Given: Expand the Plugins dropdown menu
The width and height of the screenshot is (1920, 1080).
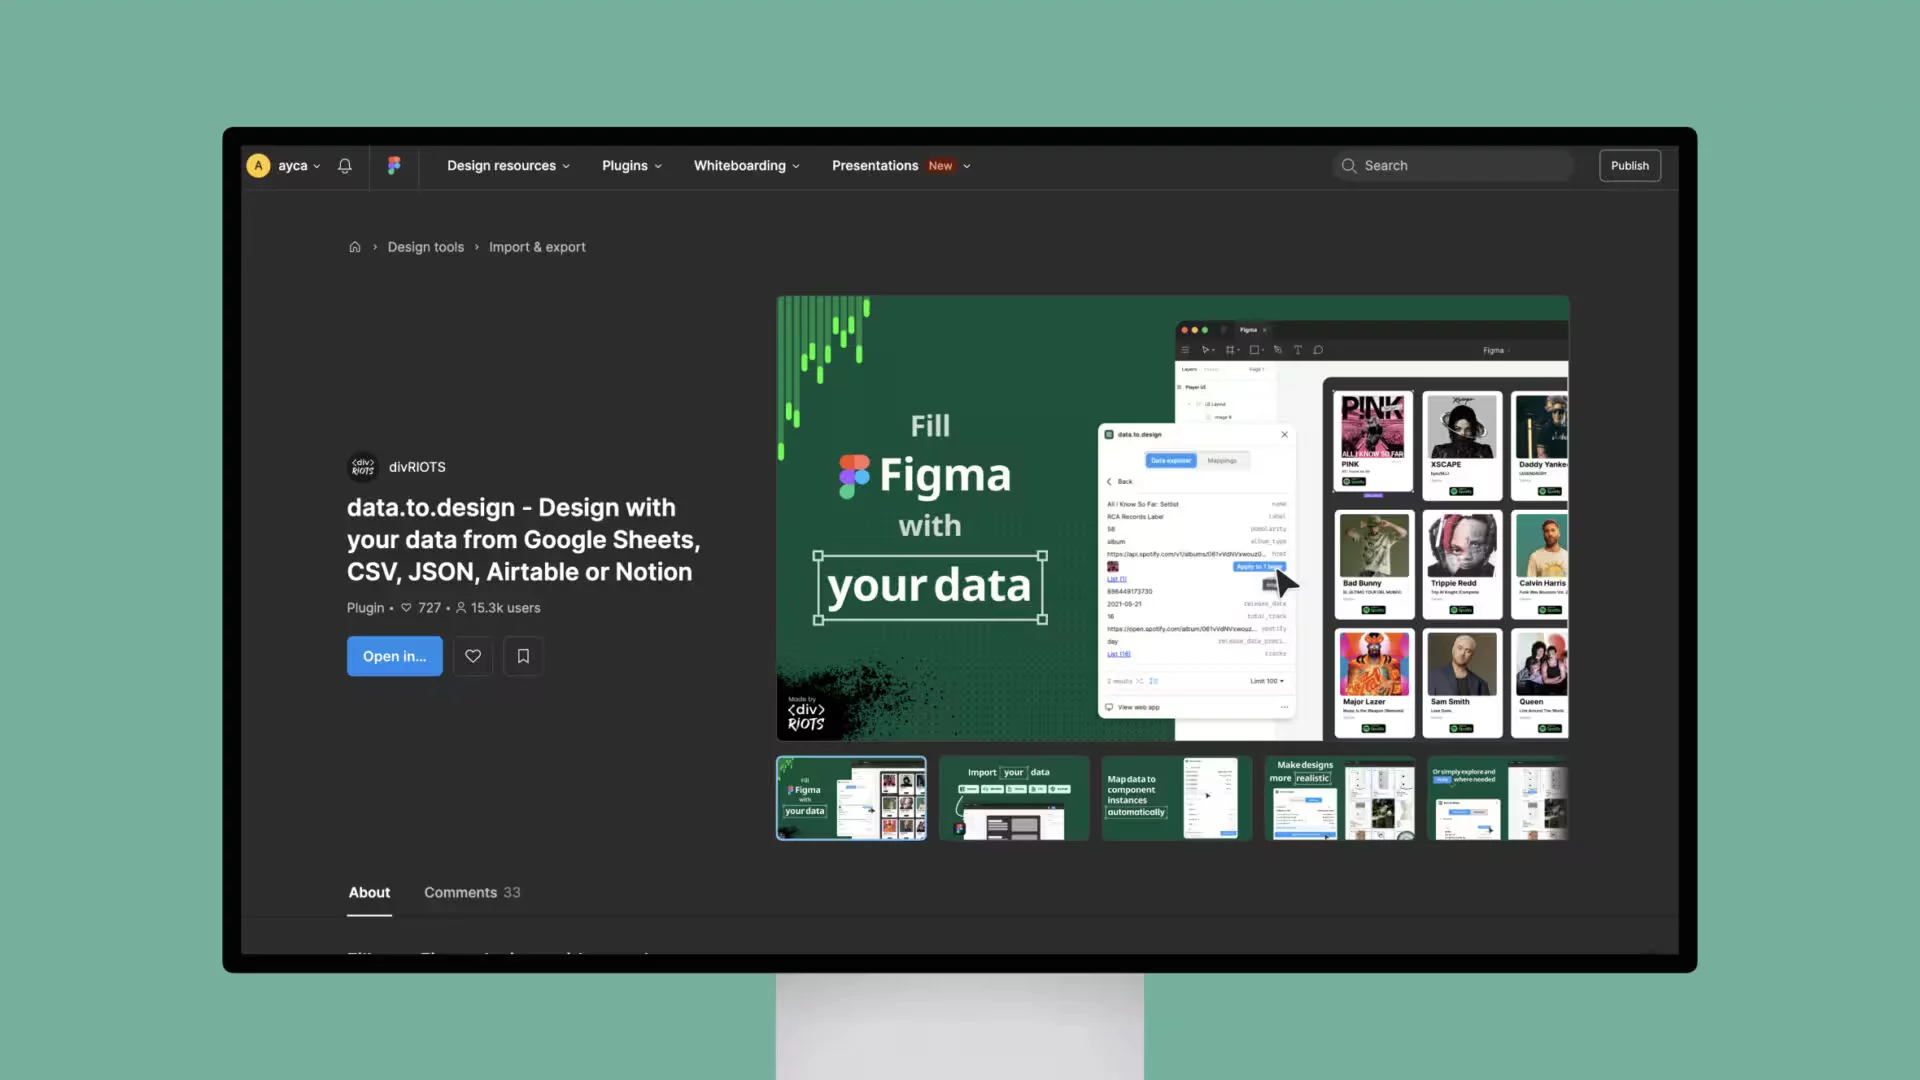Looking at the screenshot, I should 630,164.
